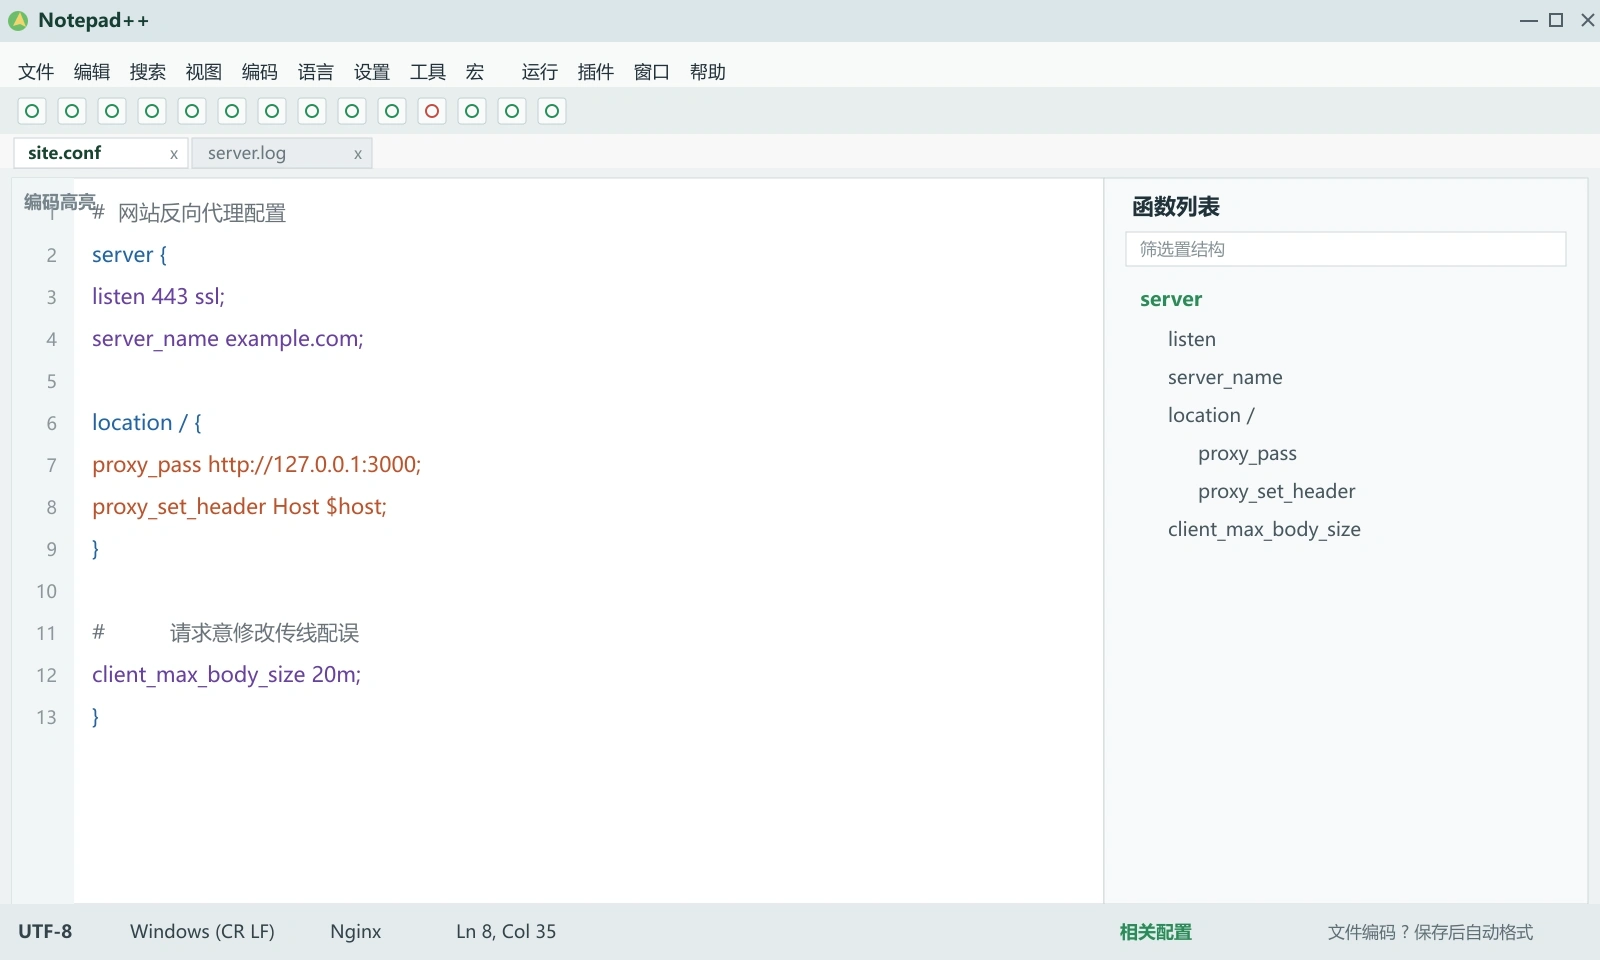Click the toolbar icon left of red one

click(392, 111)
